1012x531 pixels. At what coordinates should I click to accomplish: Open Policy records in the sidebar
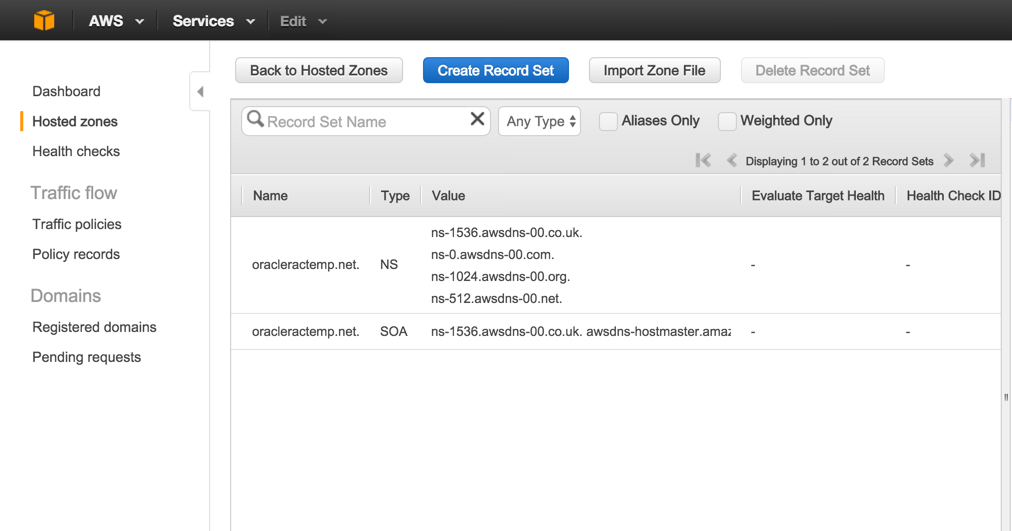click(x=76, y=254)
